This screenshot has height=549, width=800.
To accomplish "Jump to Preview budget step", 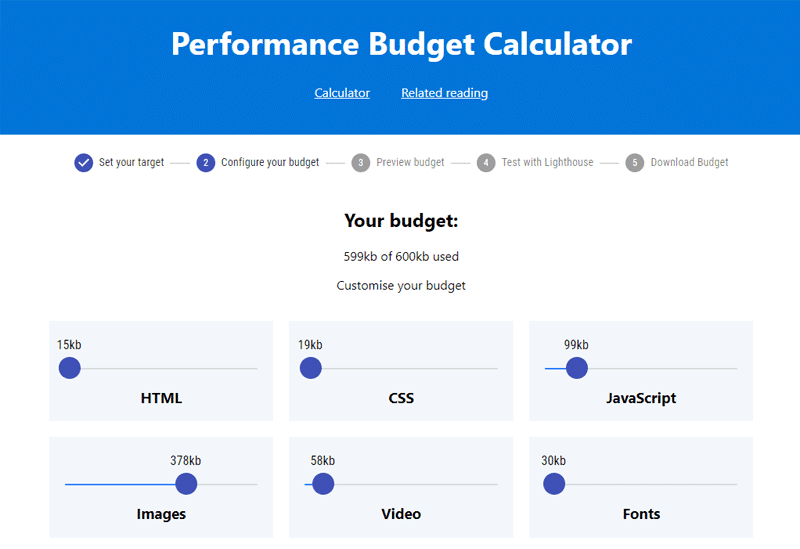I will tap(410, 162).
